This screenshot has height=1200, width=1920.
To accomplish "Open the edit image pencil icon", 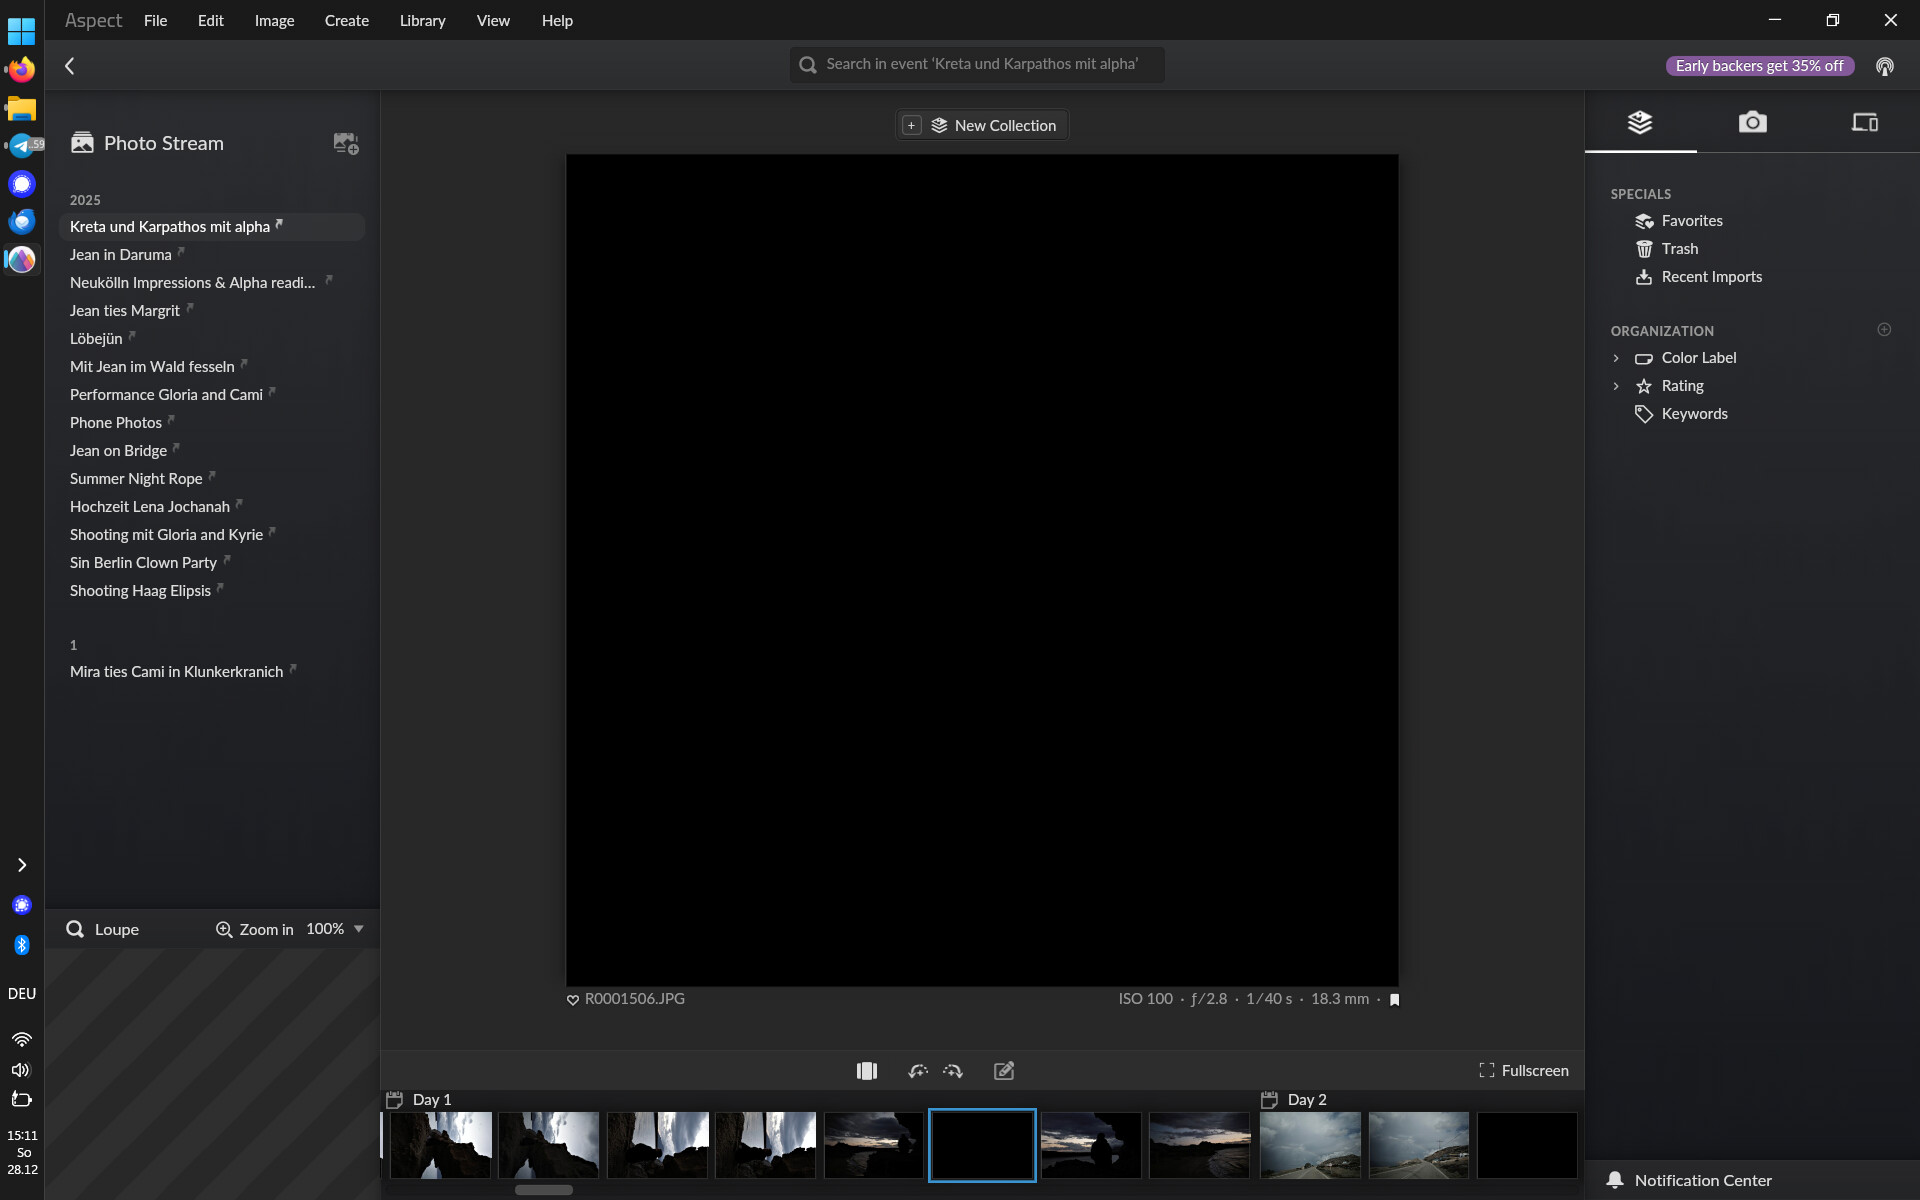I will (1004, 1071).
